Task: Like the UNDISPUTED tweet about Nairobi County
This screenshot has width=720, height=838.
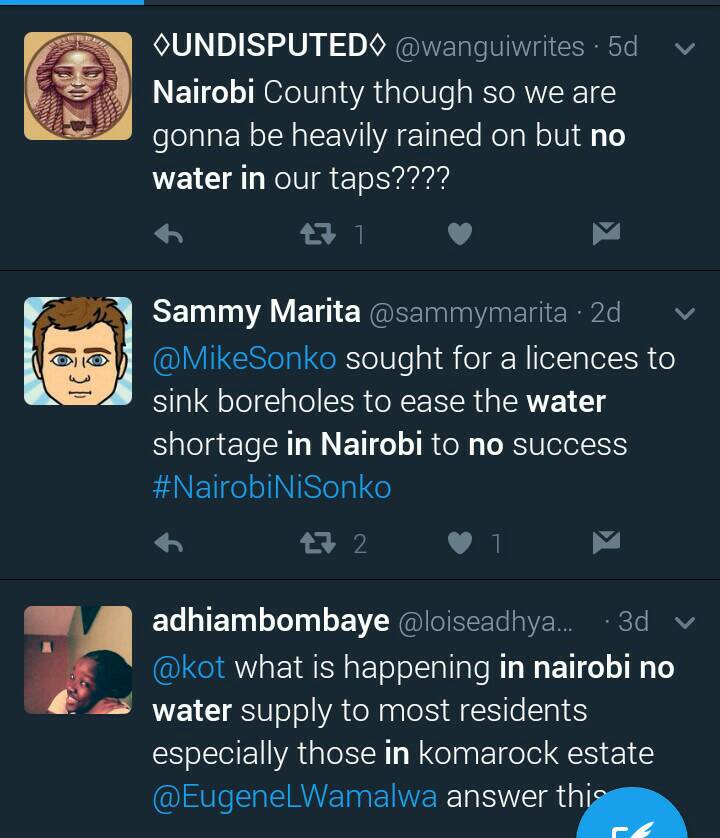Action: [459, 234]
